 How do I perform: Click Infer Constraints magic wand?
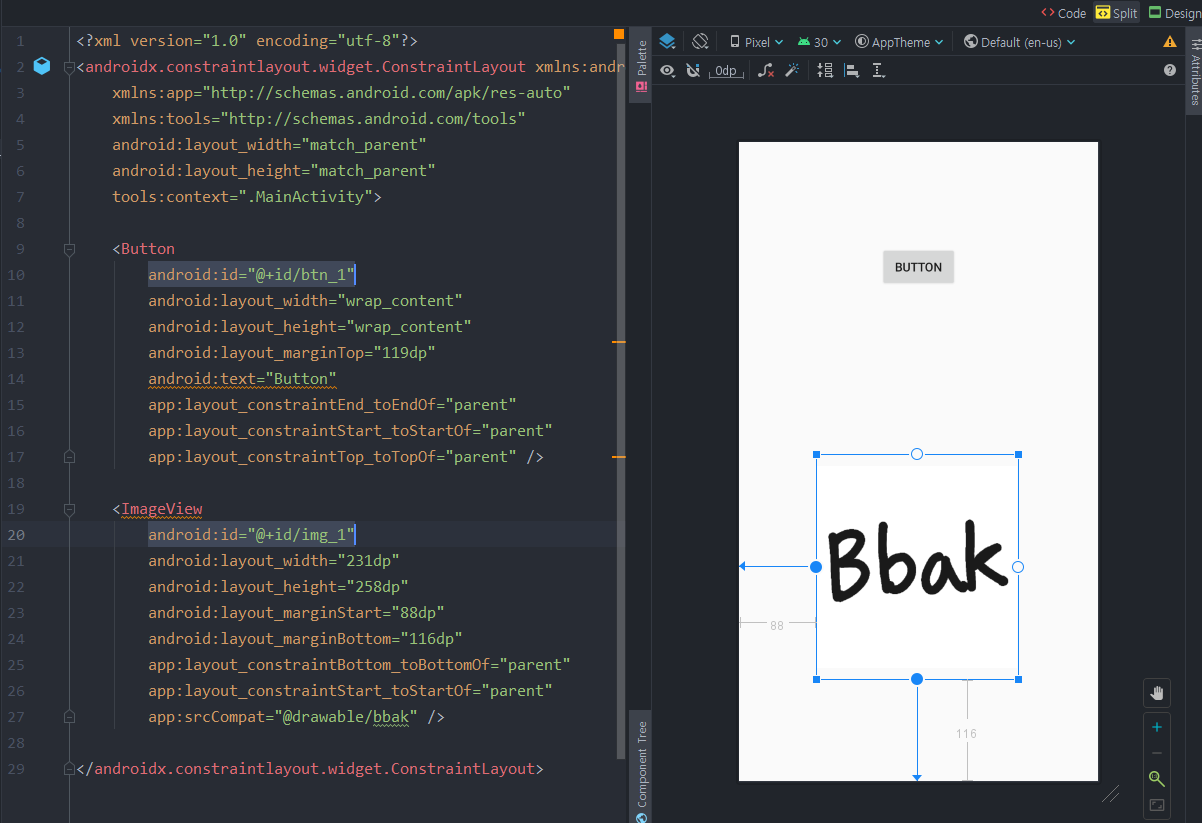(x=791, y=71)
